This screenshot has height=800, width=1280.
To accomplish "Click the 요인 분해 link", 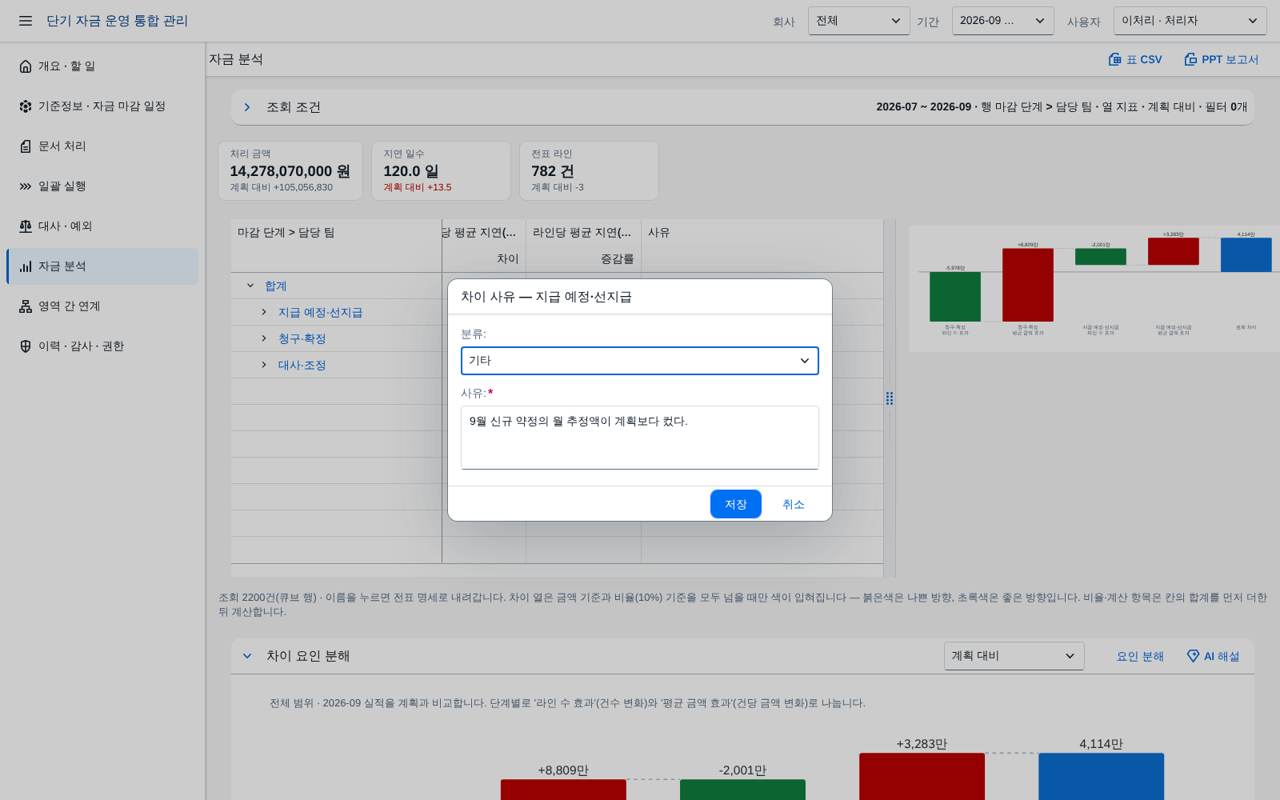I will [x=1140, y=656].
